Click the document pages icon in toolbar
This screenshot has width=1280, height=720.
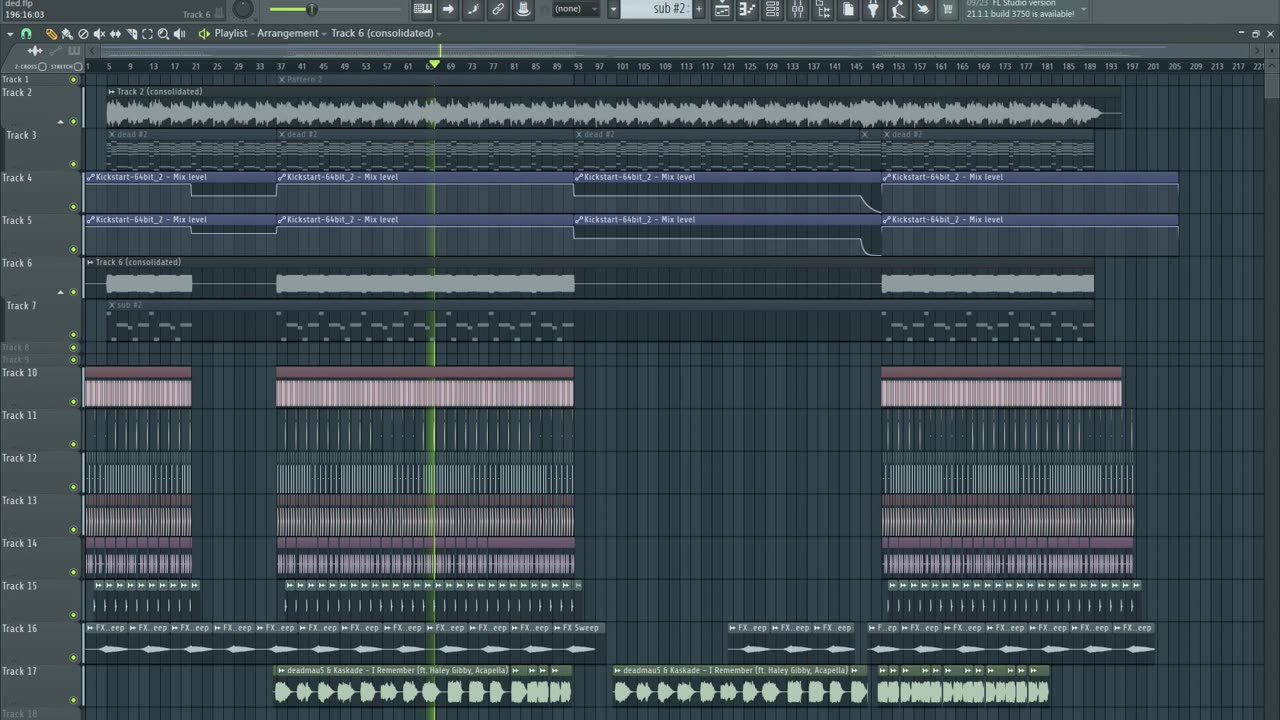(848, 9)
